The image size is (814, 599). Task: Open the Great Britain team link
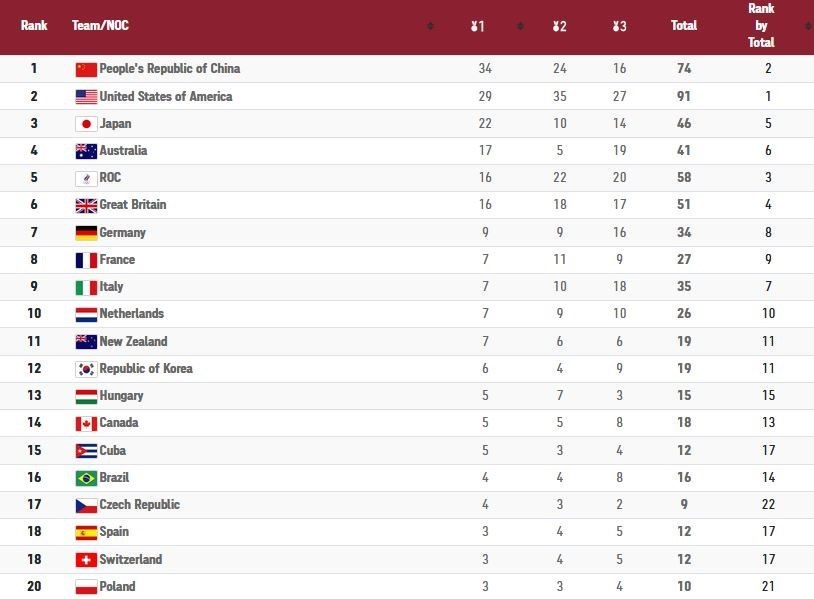click(x=133, y=205)
